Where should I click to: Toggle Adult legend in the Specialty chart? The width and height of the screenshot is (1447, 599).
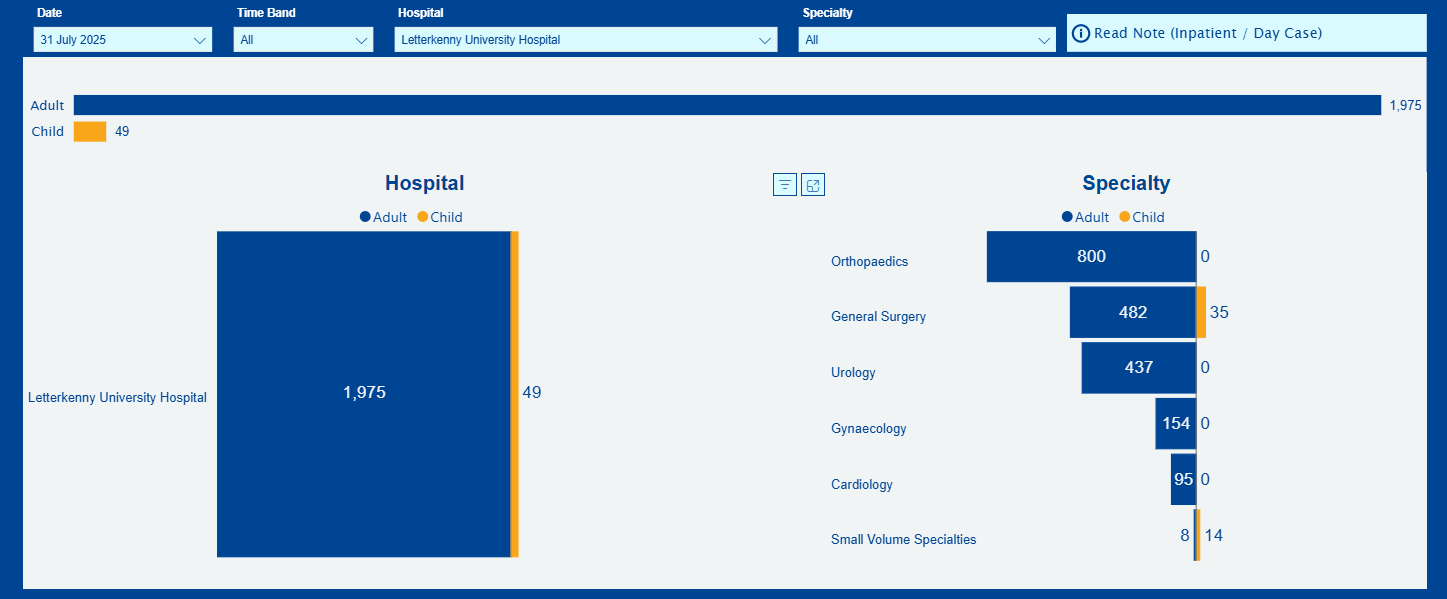click(x=1086, y=217)
